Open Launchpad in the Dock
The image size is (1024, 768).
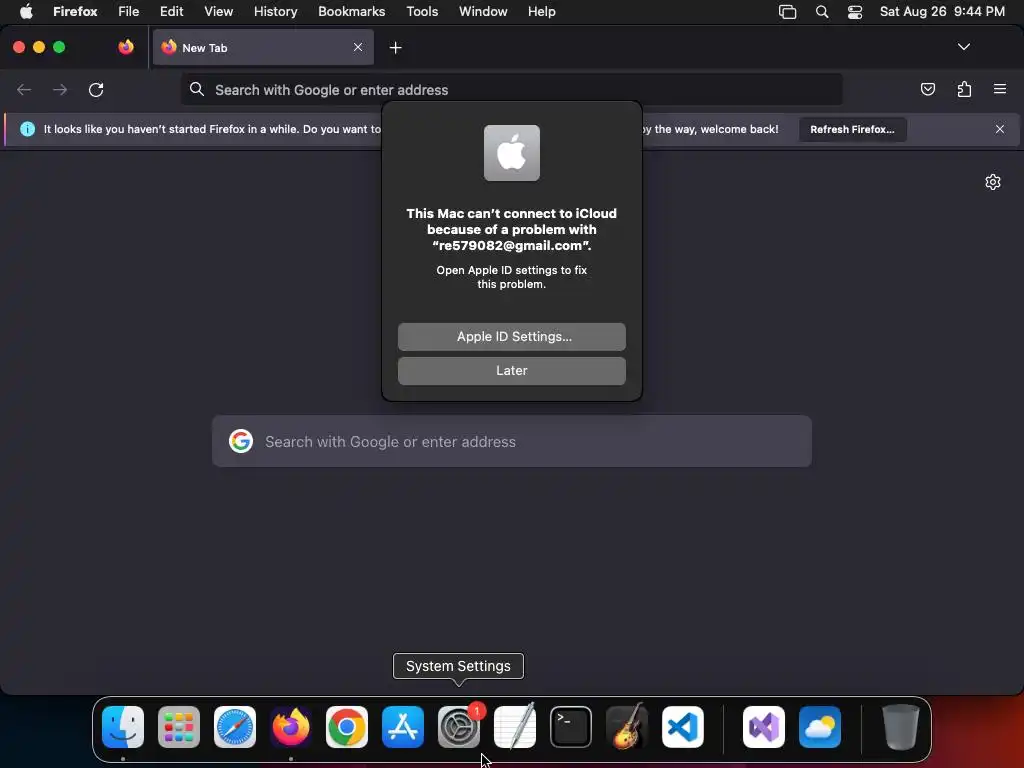pyautogui.click(x=179, y=727)
